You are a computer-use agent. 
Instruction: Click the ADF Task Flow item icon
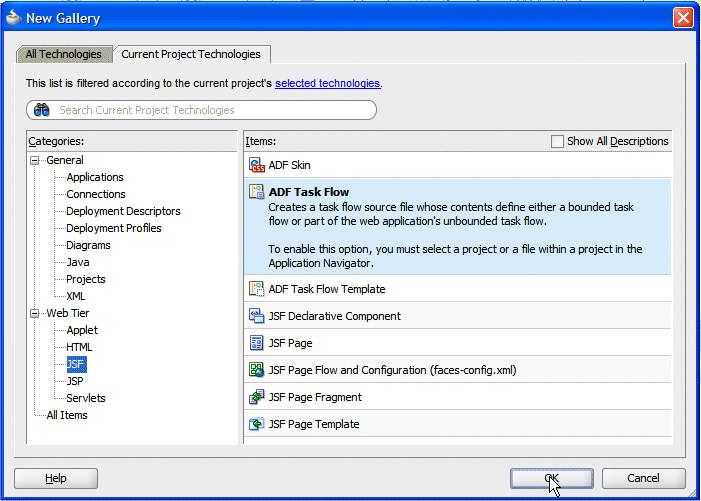click(x=256, y=192)
